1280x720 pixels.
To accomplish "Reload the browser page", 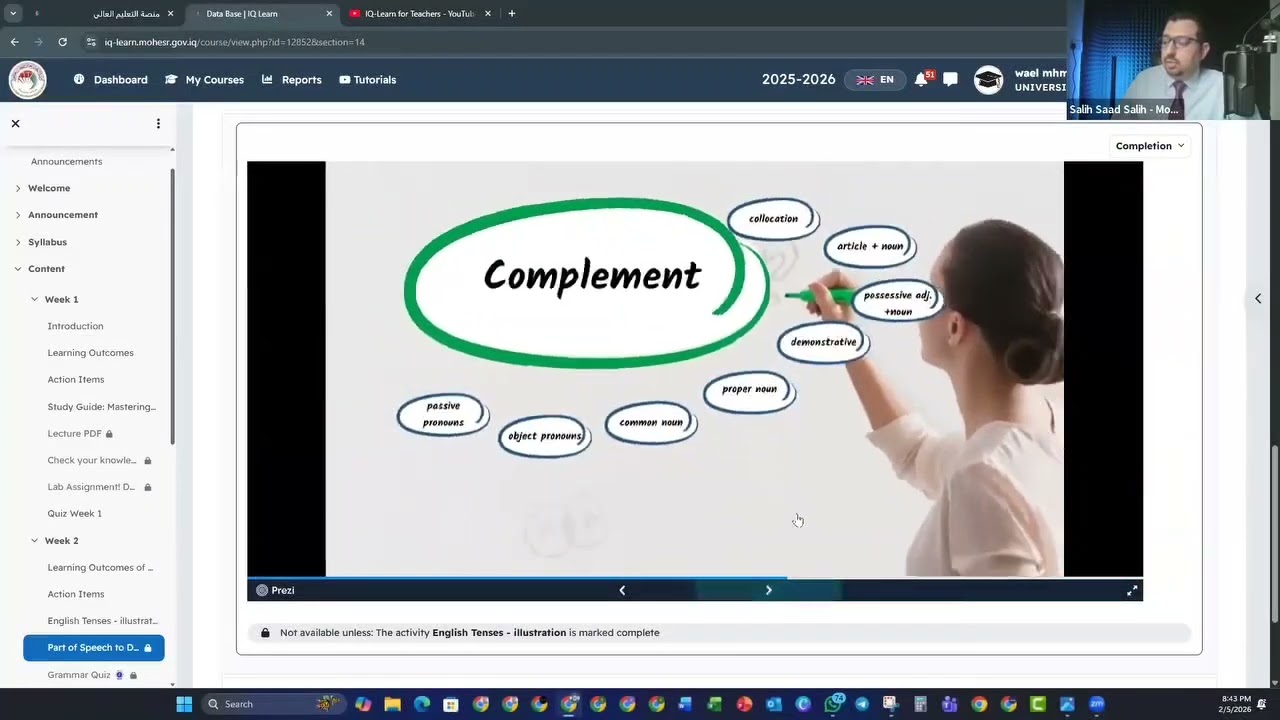I will (x=62, y=42).
